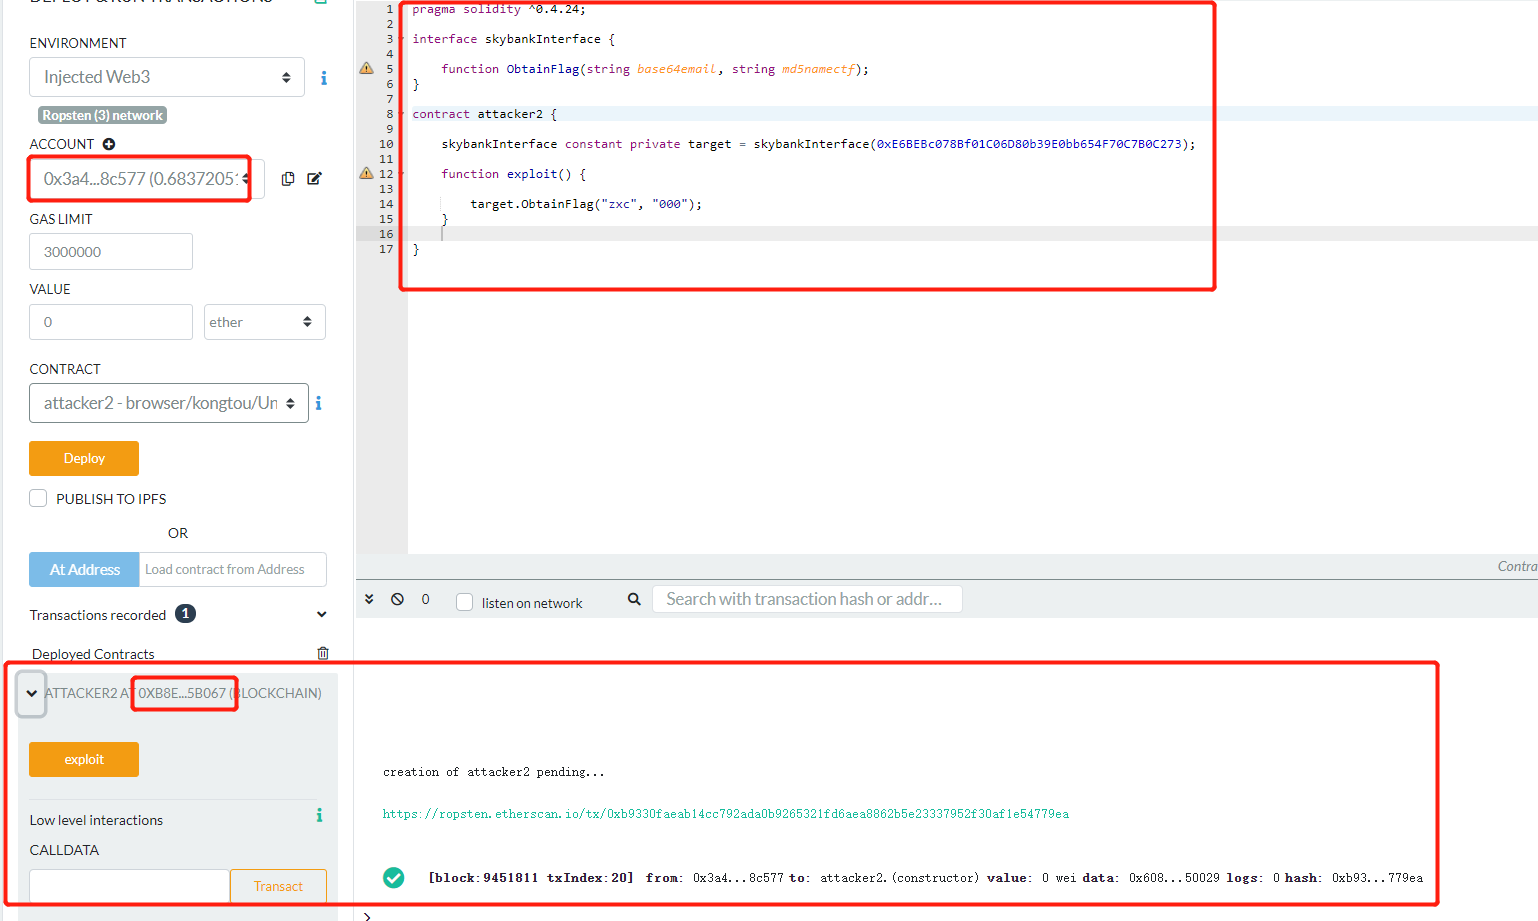Open the ether unit dropdown

(265, 322)
